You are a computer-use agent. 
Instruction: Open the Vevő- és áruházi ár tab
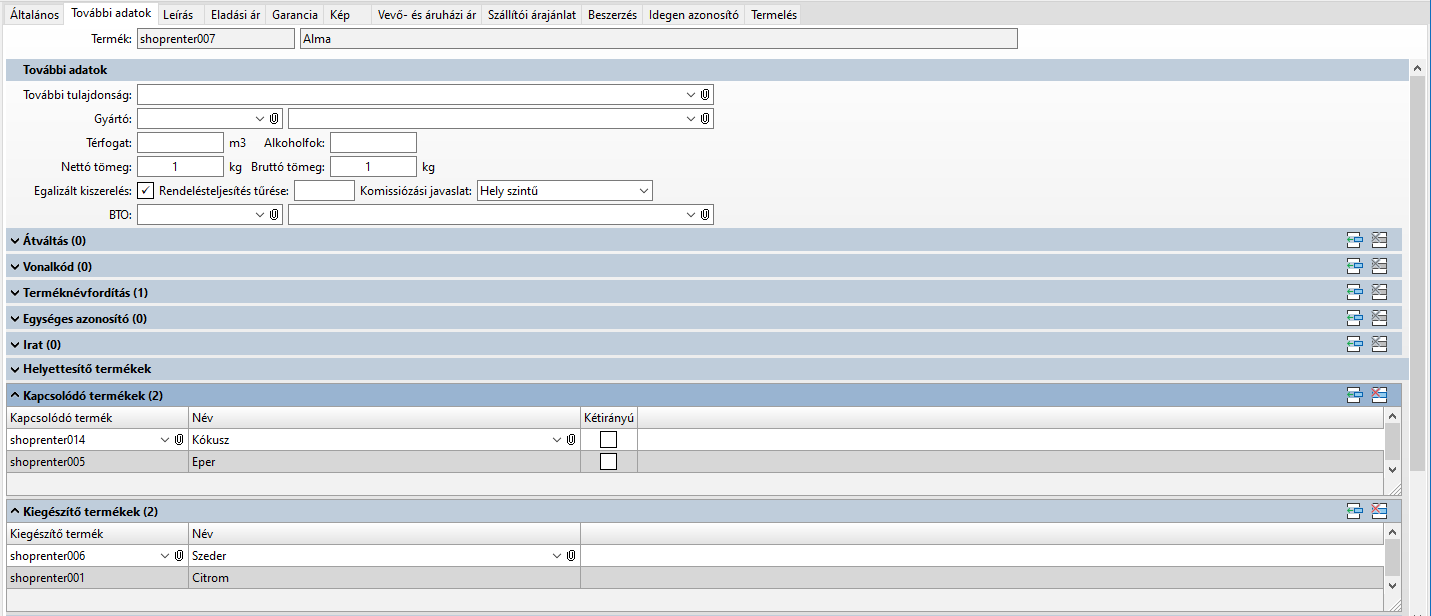point(427,15)
